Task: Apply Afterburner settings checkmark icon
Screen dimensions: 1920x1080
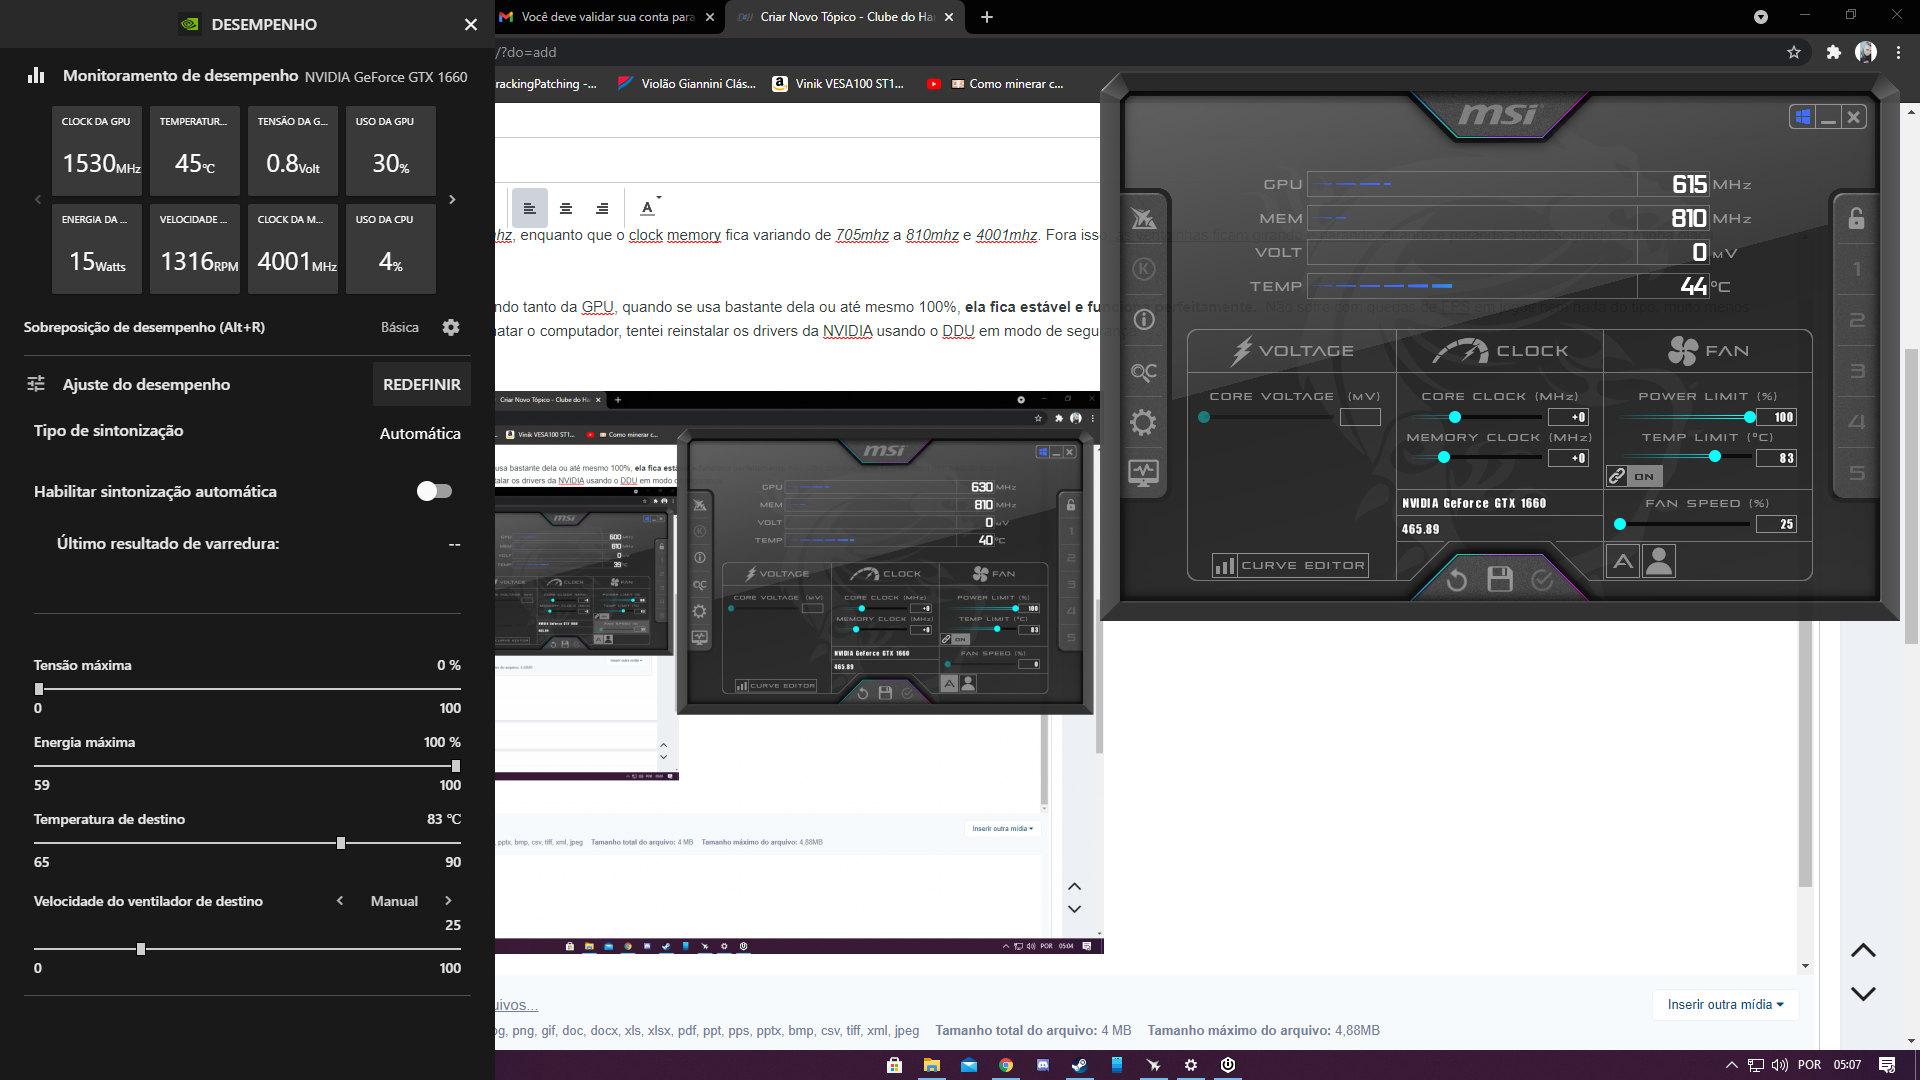Action: pos(1543,580)
